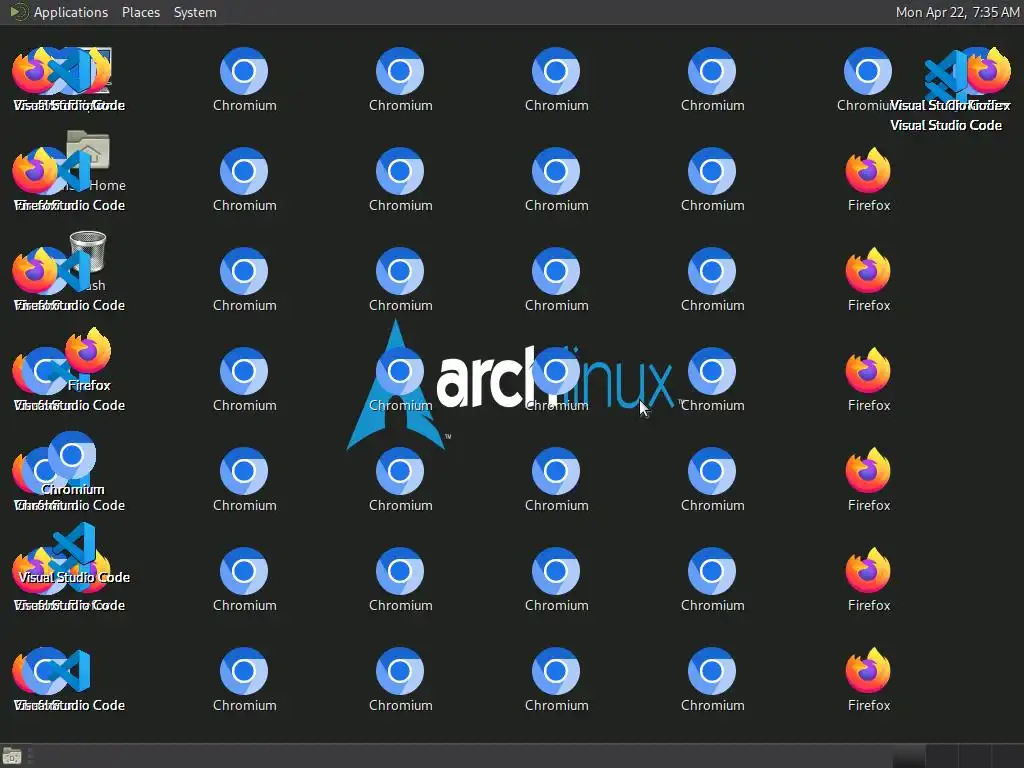Select the labeled Chromium icon overlapping the left icon column
The image size is (1024, 768).
[72, 455]
